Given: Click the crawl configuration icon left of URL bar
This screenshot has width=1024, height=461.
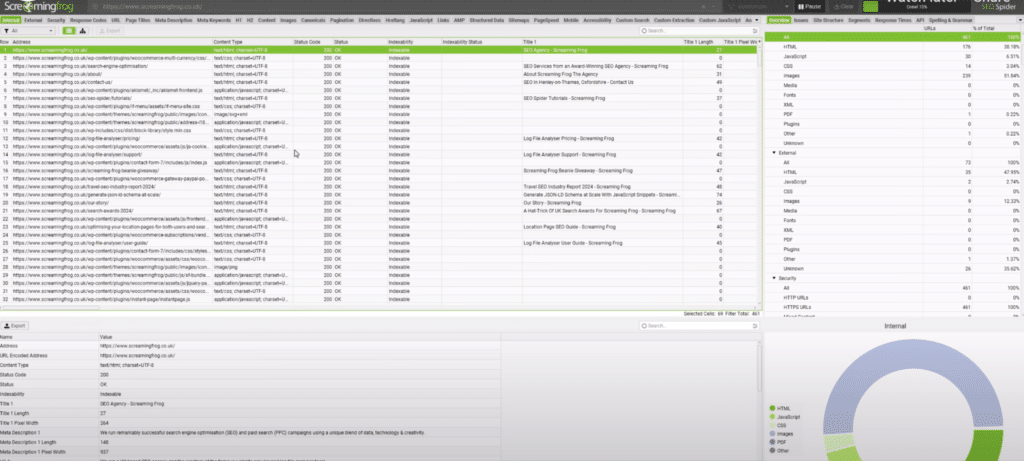Looking at the screenshot, I should pos(95,7).
